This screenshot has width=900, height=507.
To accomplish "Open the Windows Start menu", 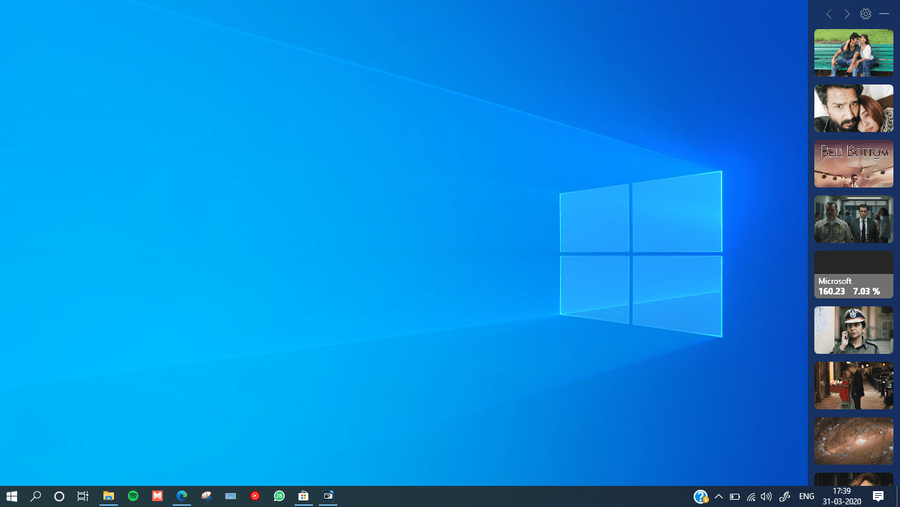I will click(x=12, y=496).
